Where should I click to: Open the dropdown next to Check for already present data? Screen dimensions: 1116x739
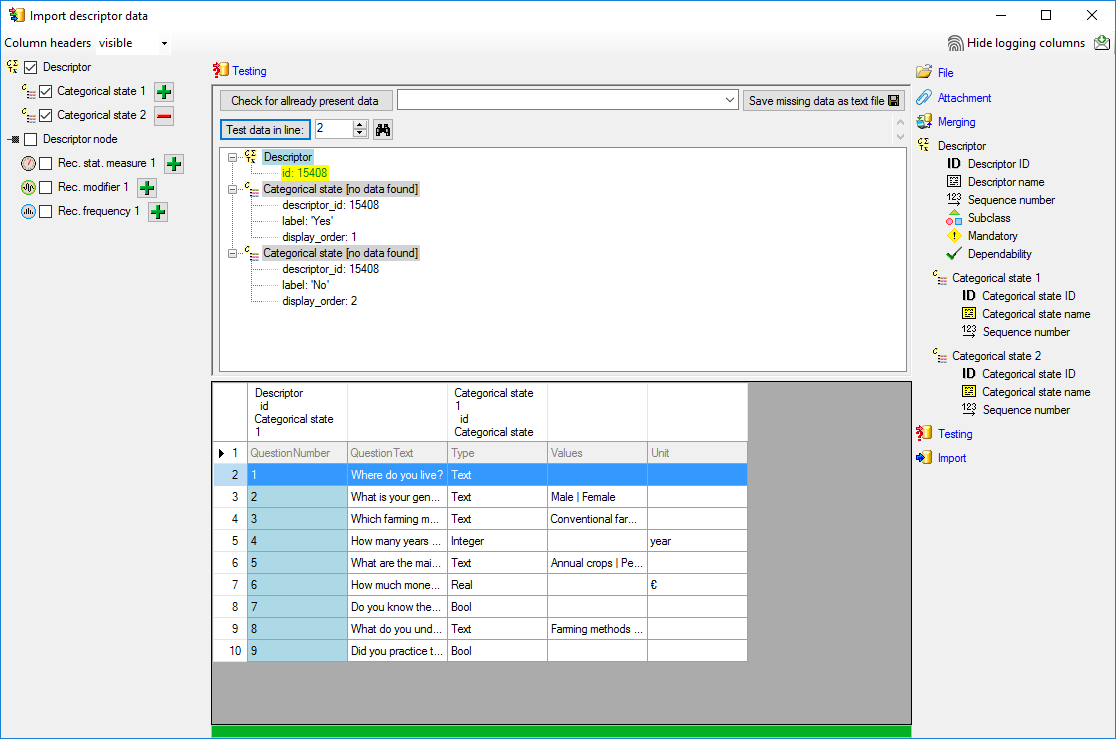[729, 101]
